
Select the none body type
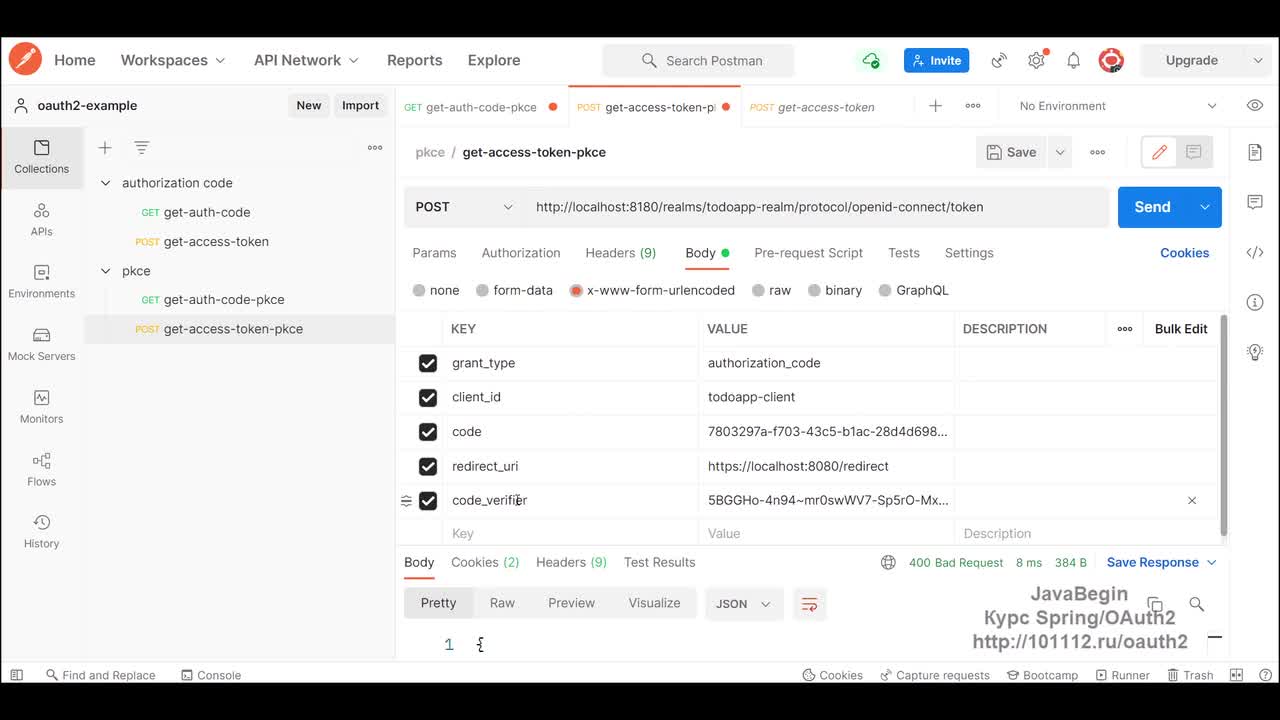[x=436, y=290]
